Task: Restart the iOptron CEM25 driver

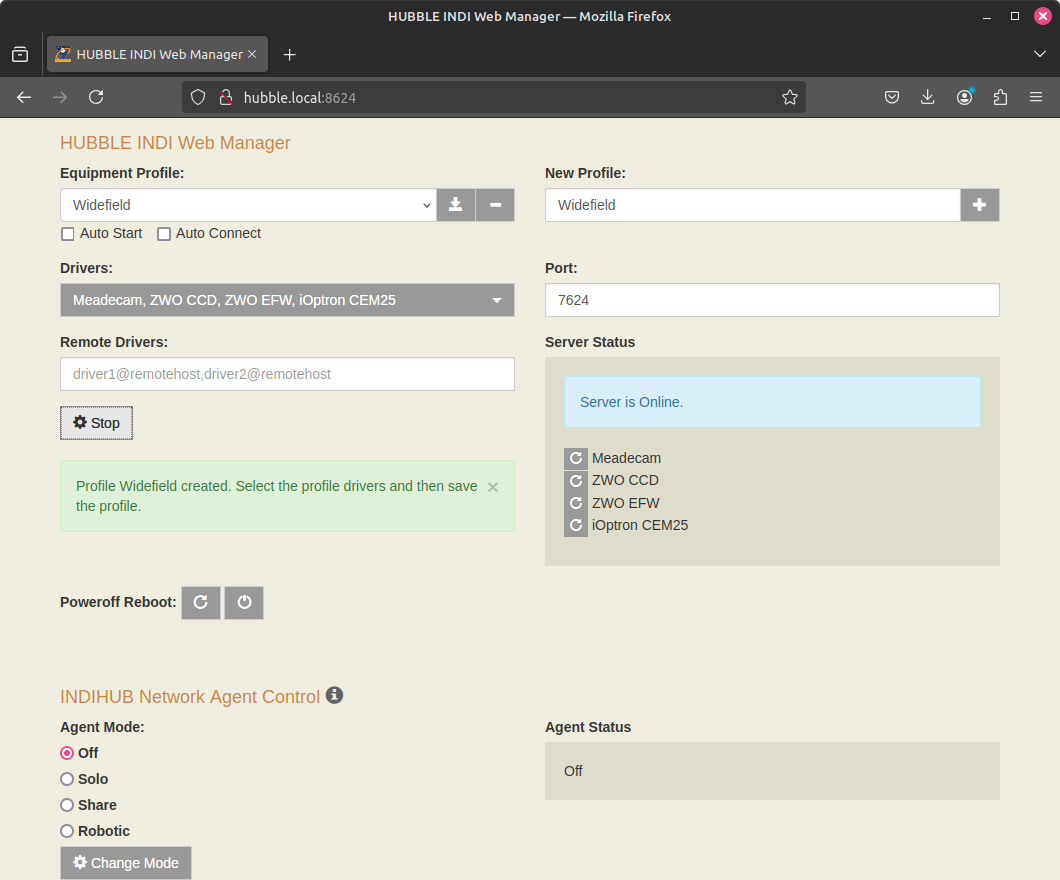Action: point(576,525)
